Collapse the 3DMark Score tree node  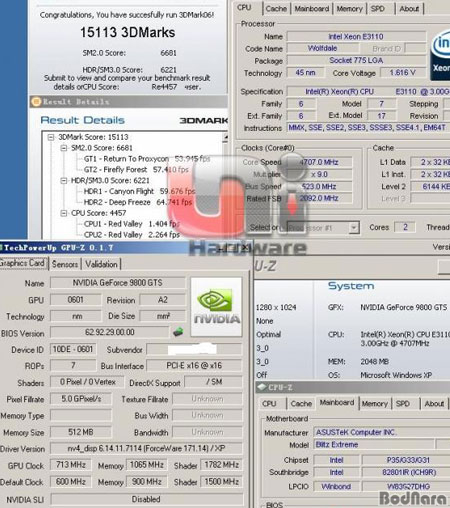(51, 137)
